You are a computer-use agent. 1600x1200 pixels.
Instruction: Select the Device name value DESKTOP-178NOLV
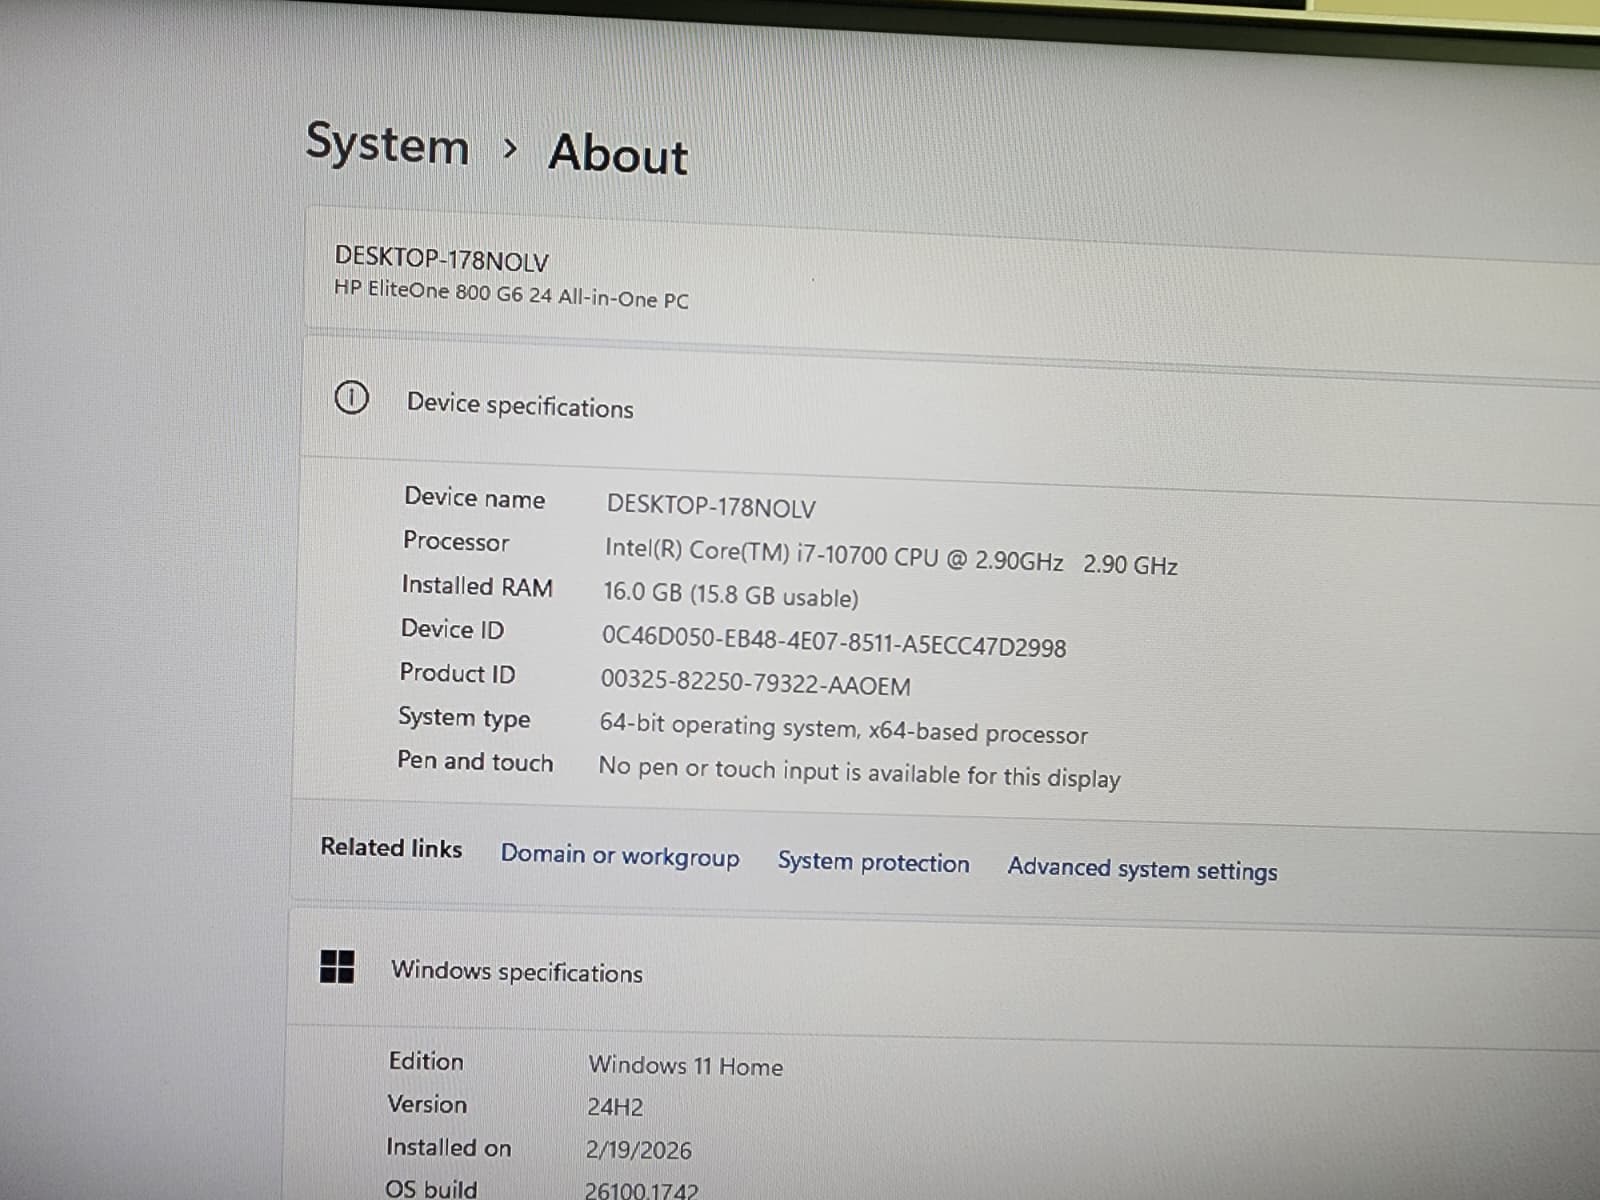coord(711,506)
